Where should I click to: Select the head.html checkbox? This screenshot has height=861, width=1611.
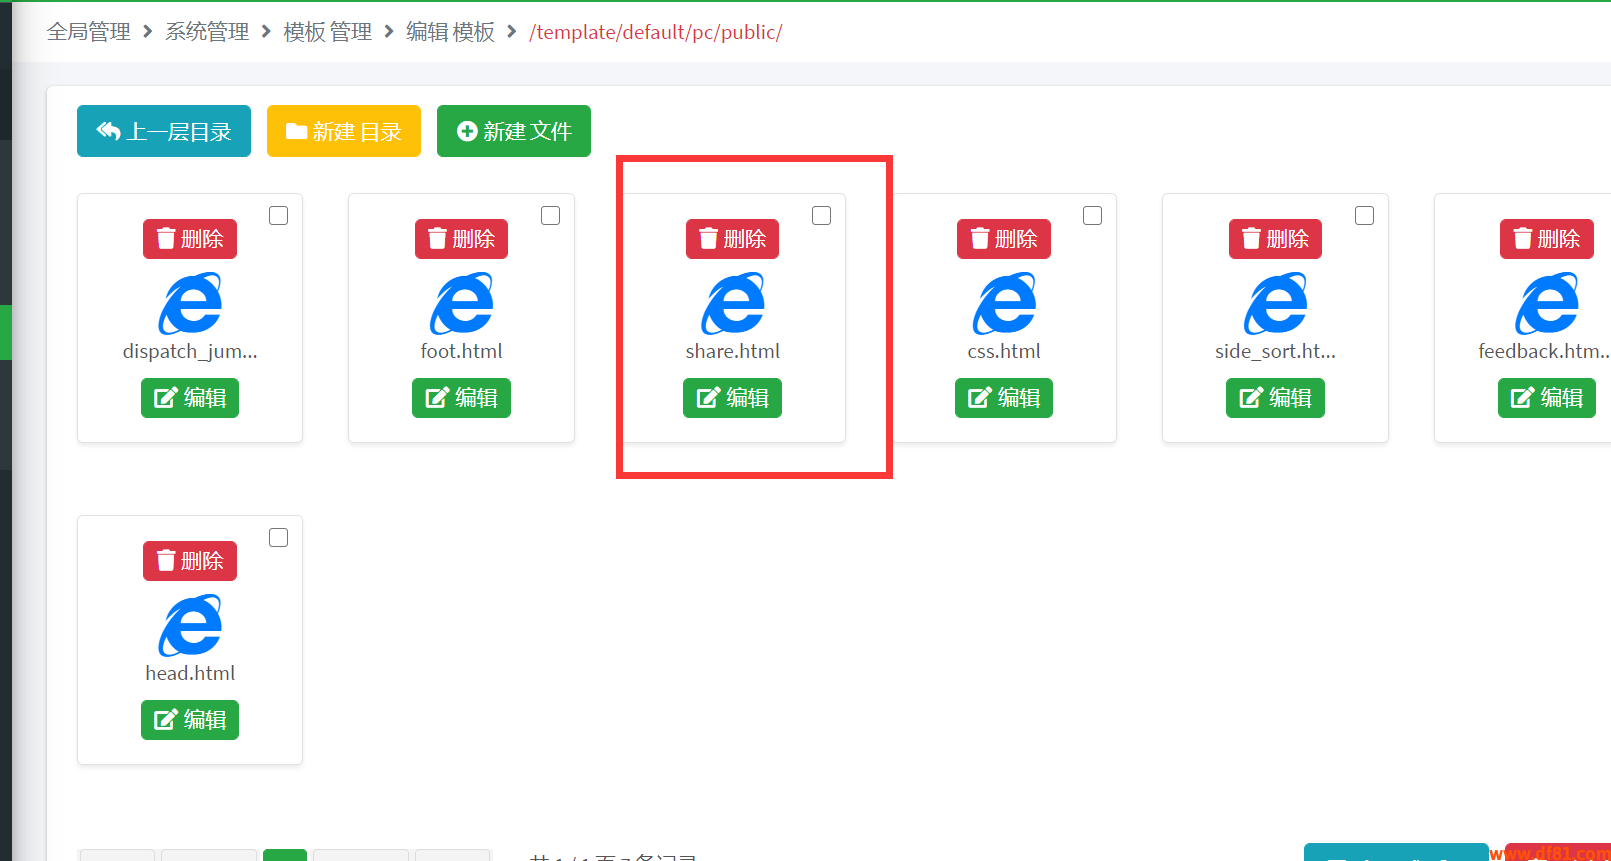279,538
